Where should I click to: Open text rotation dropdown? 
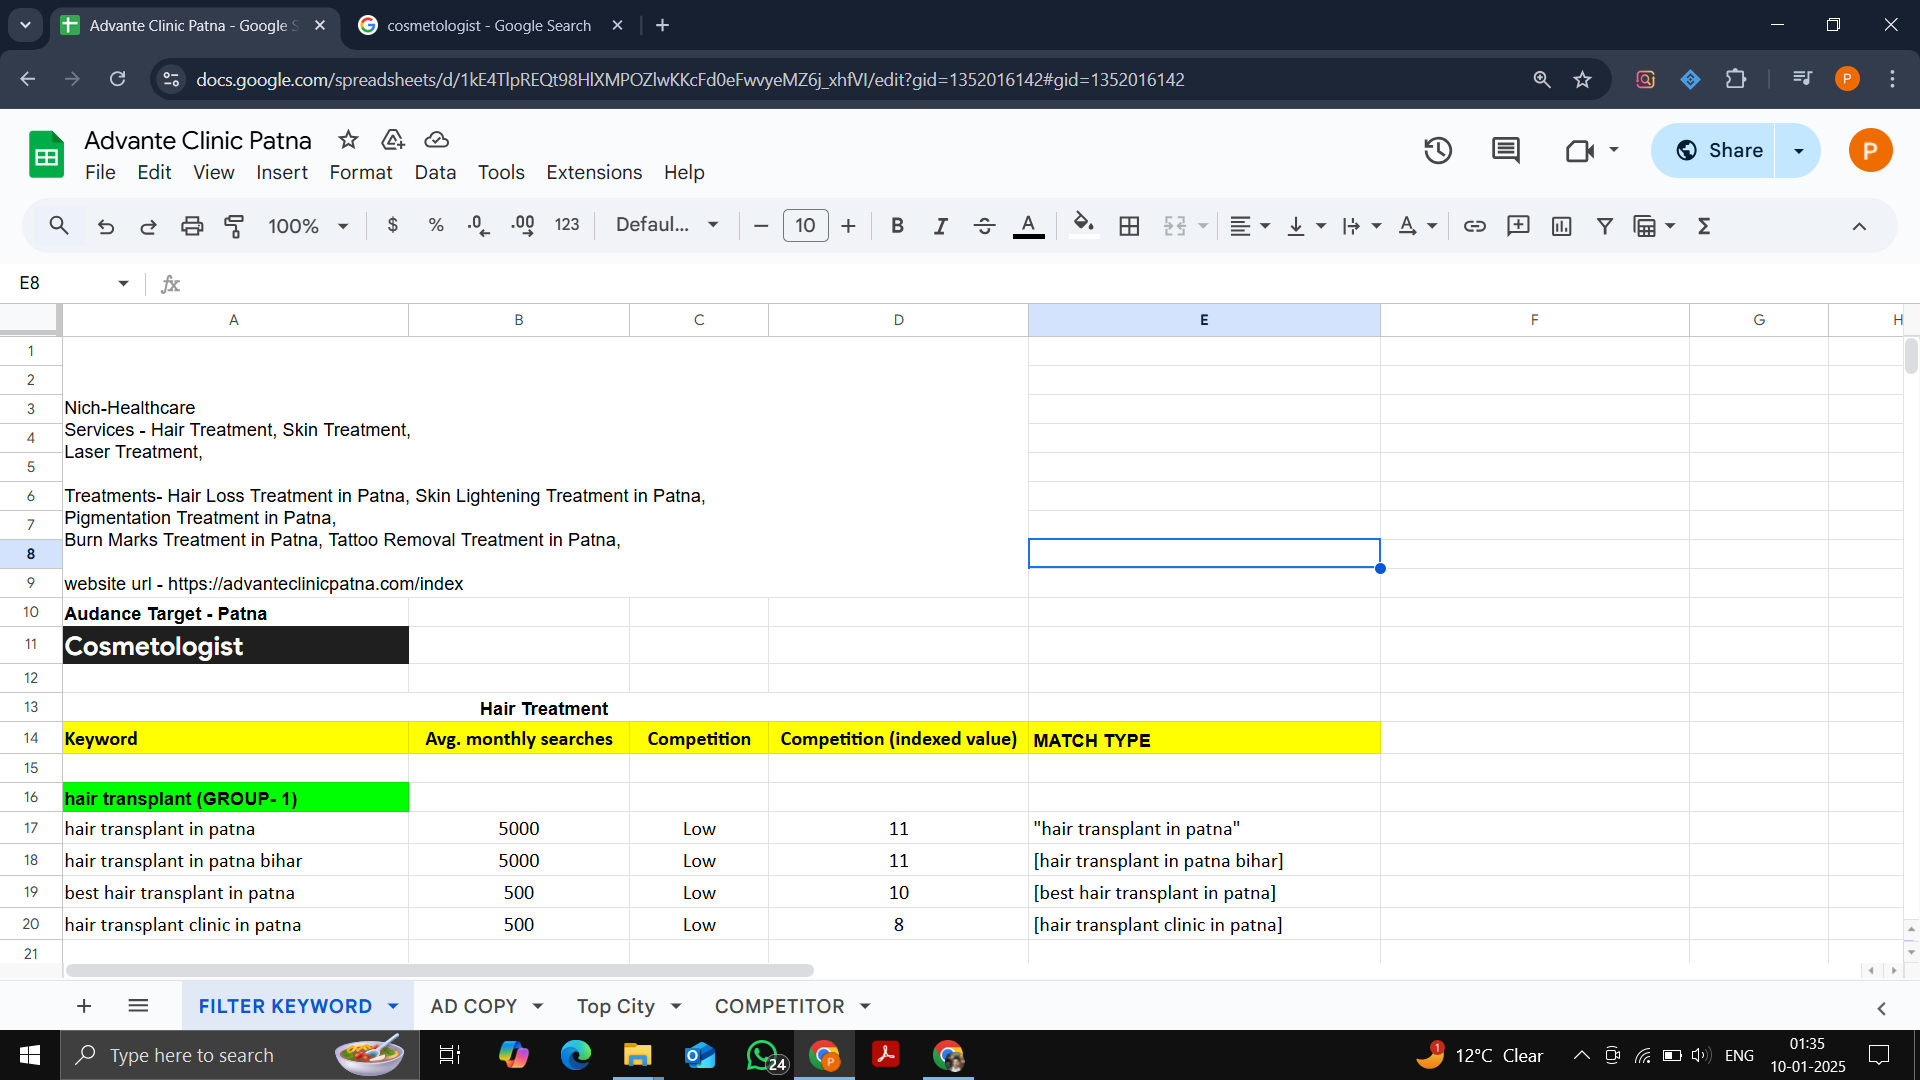1417,226
